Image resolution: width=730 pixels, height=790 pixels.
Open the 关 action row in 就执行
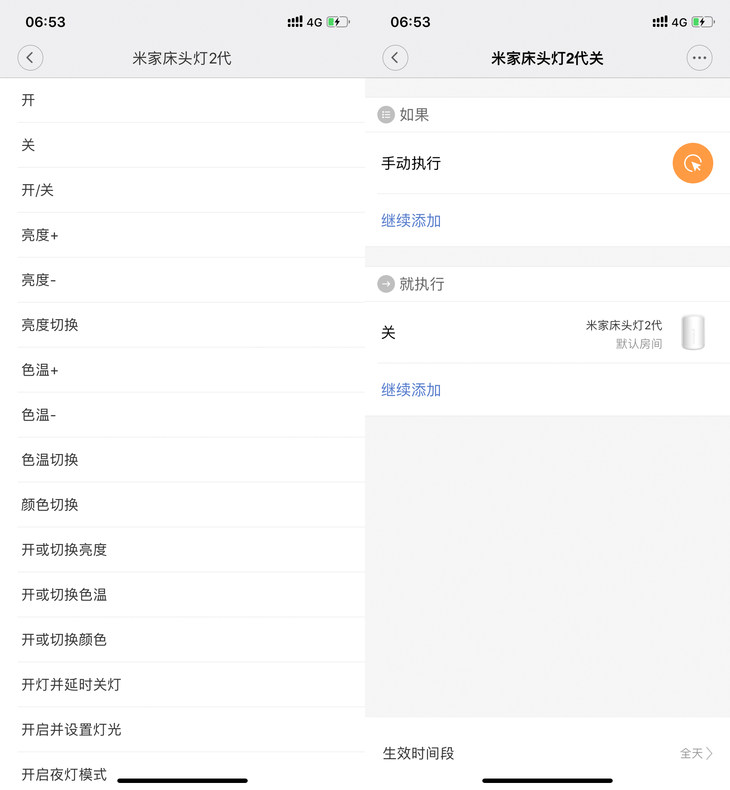click(548, 333)
